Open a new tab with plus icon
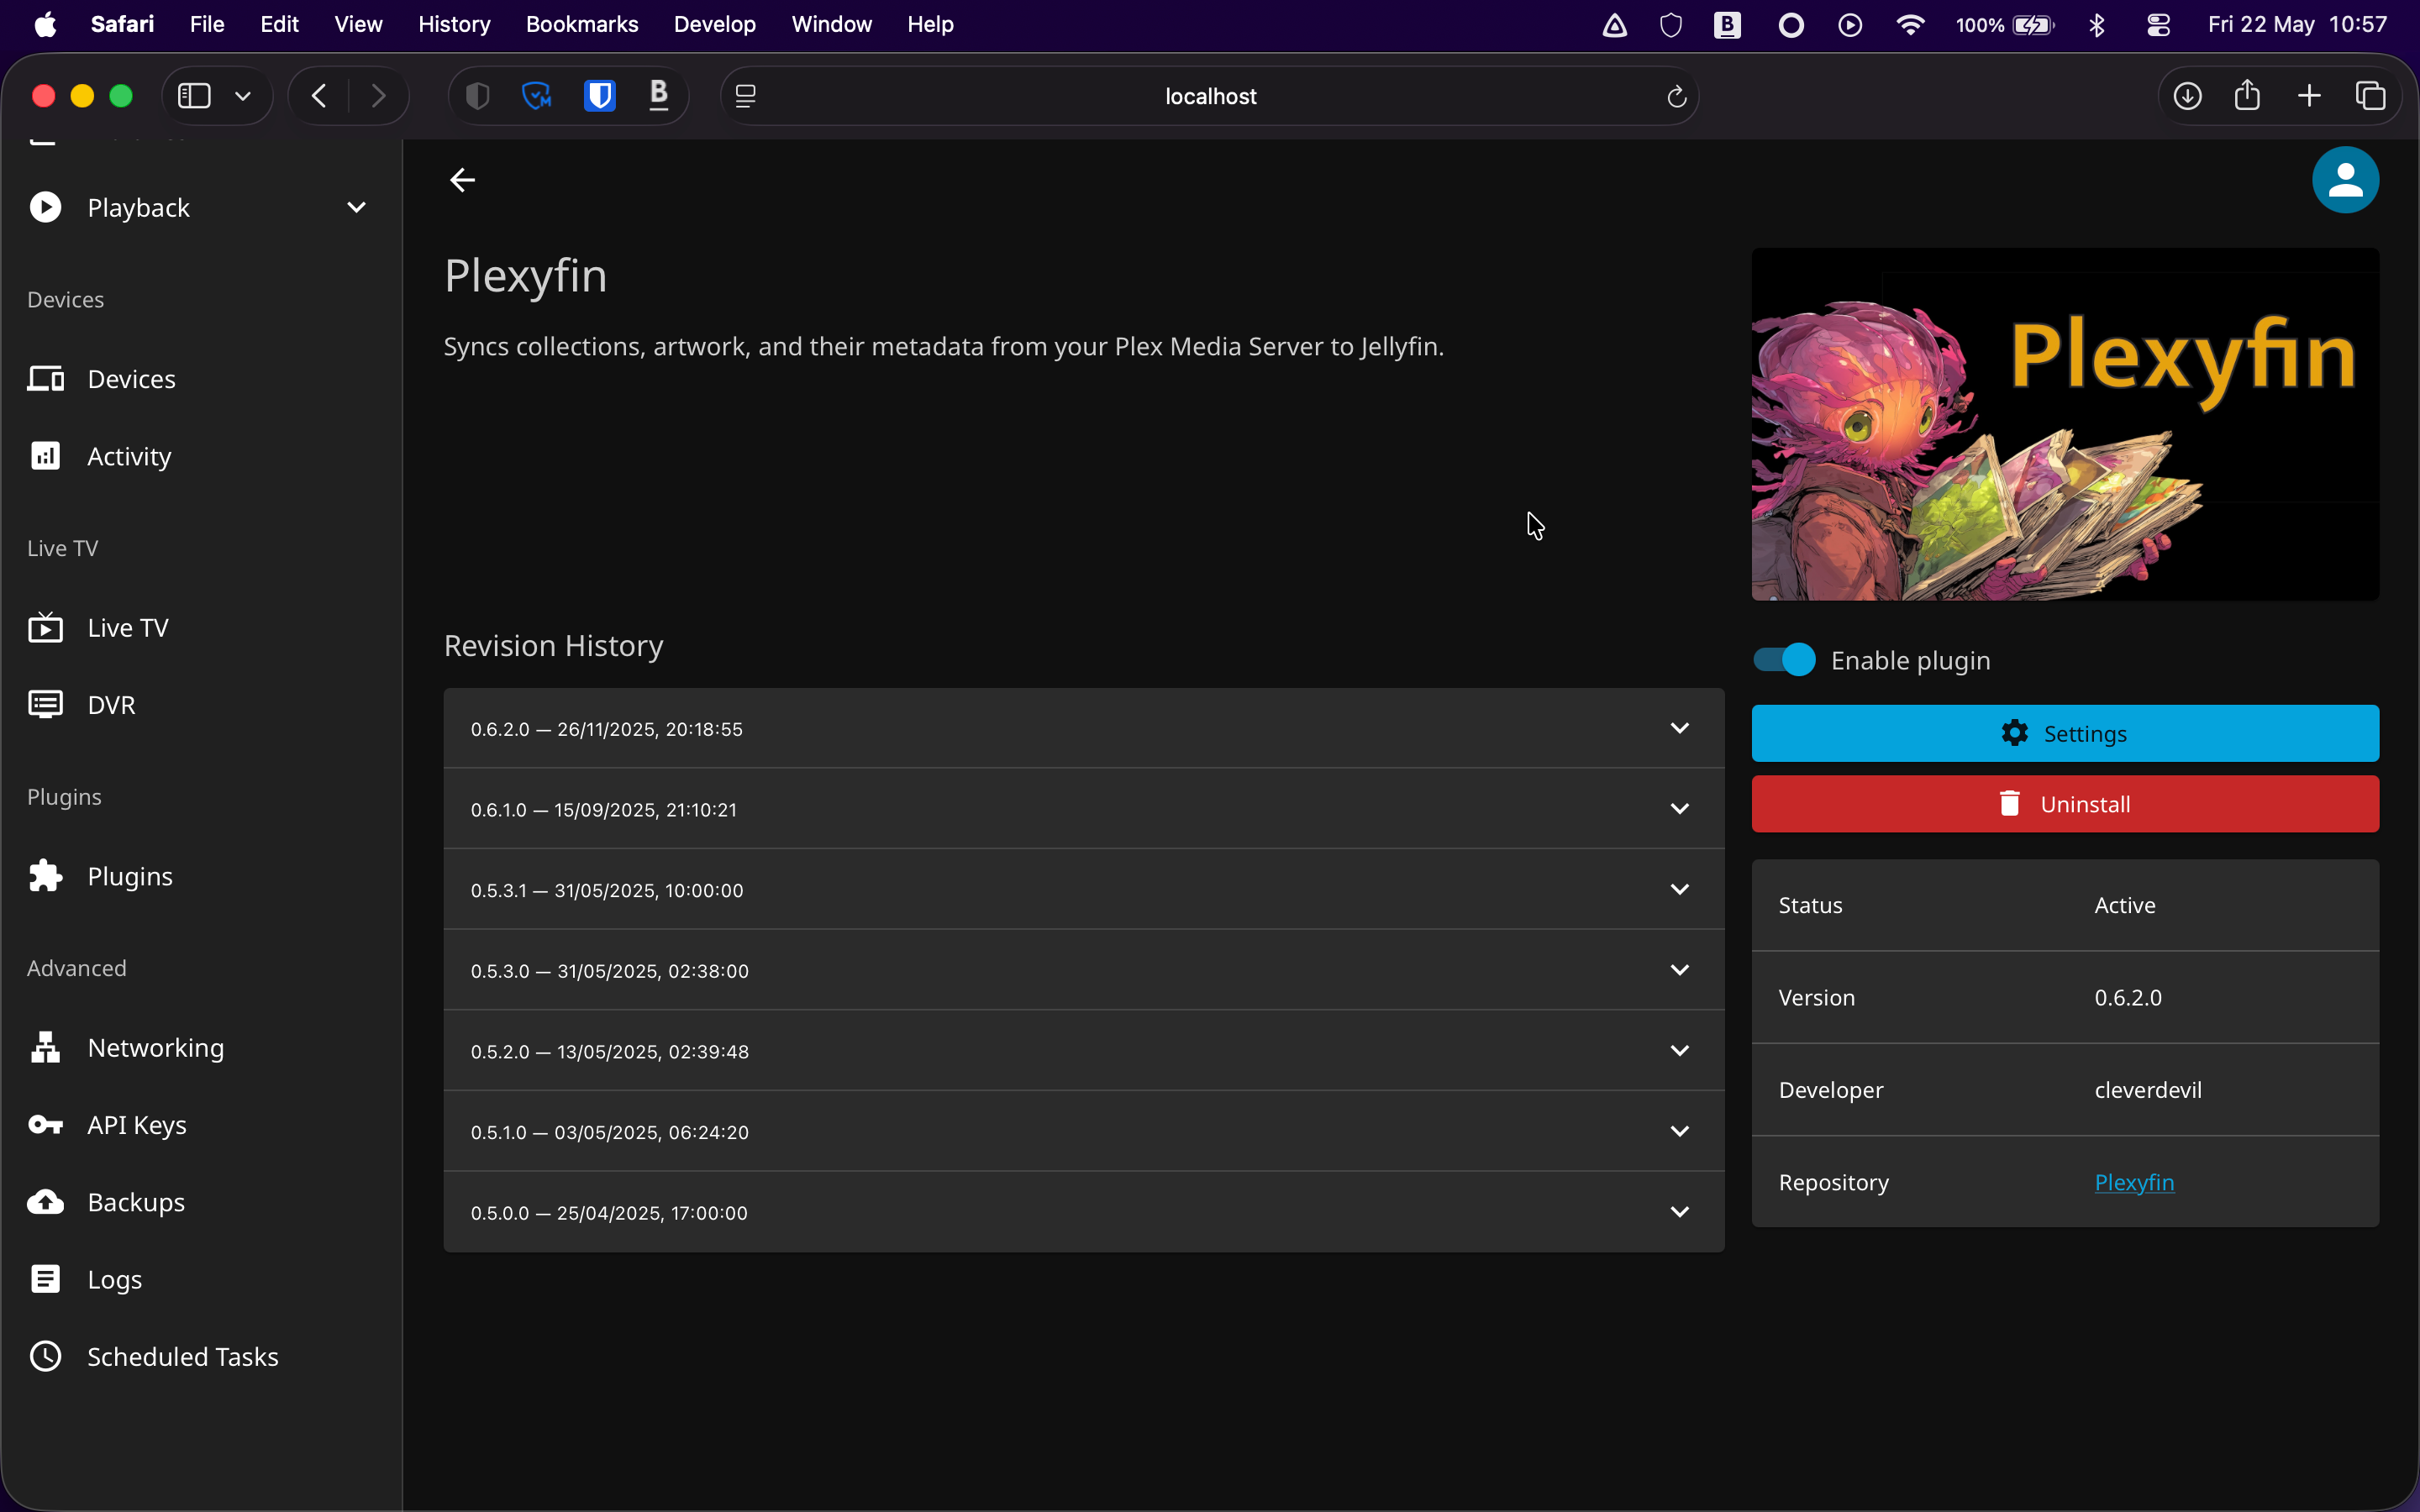2420x1512 pixels. click(x=2309, y=96)
